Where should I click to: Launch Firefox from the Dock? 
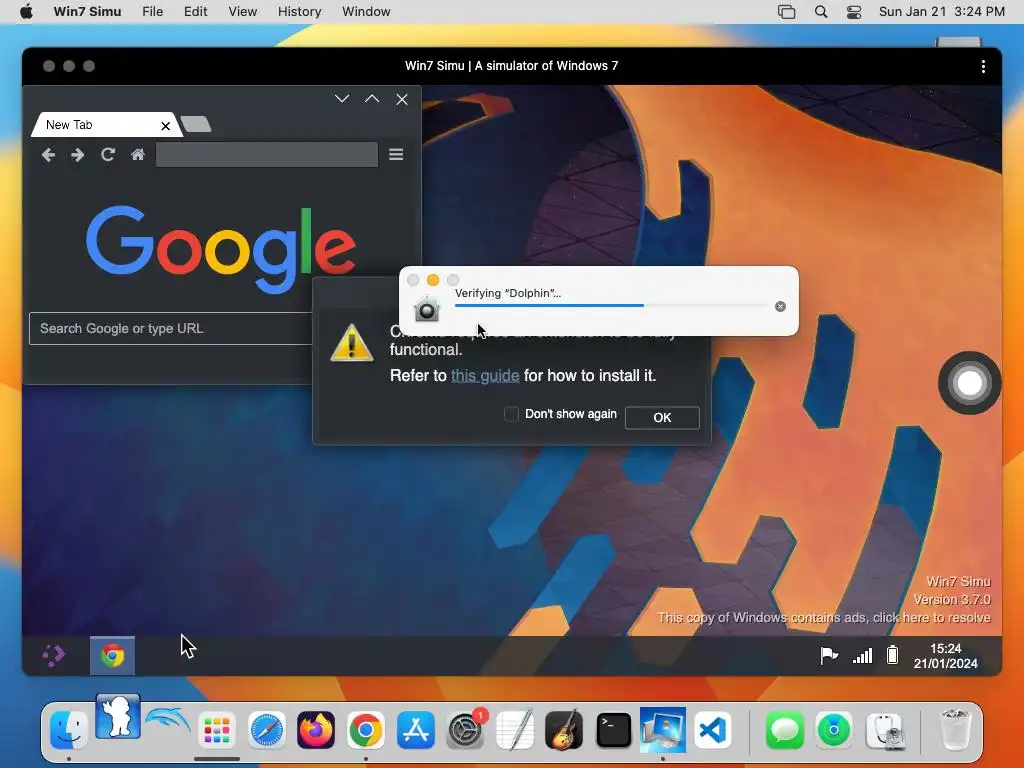click(316, 729)
